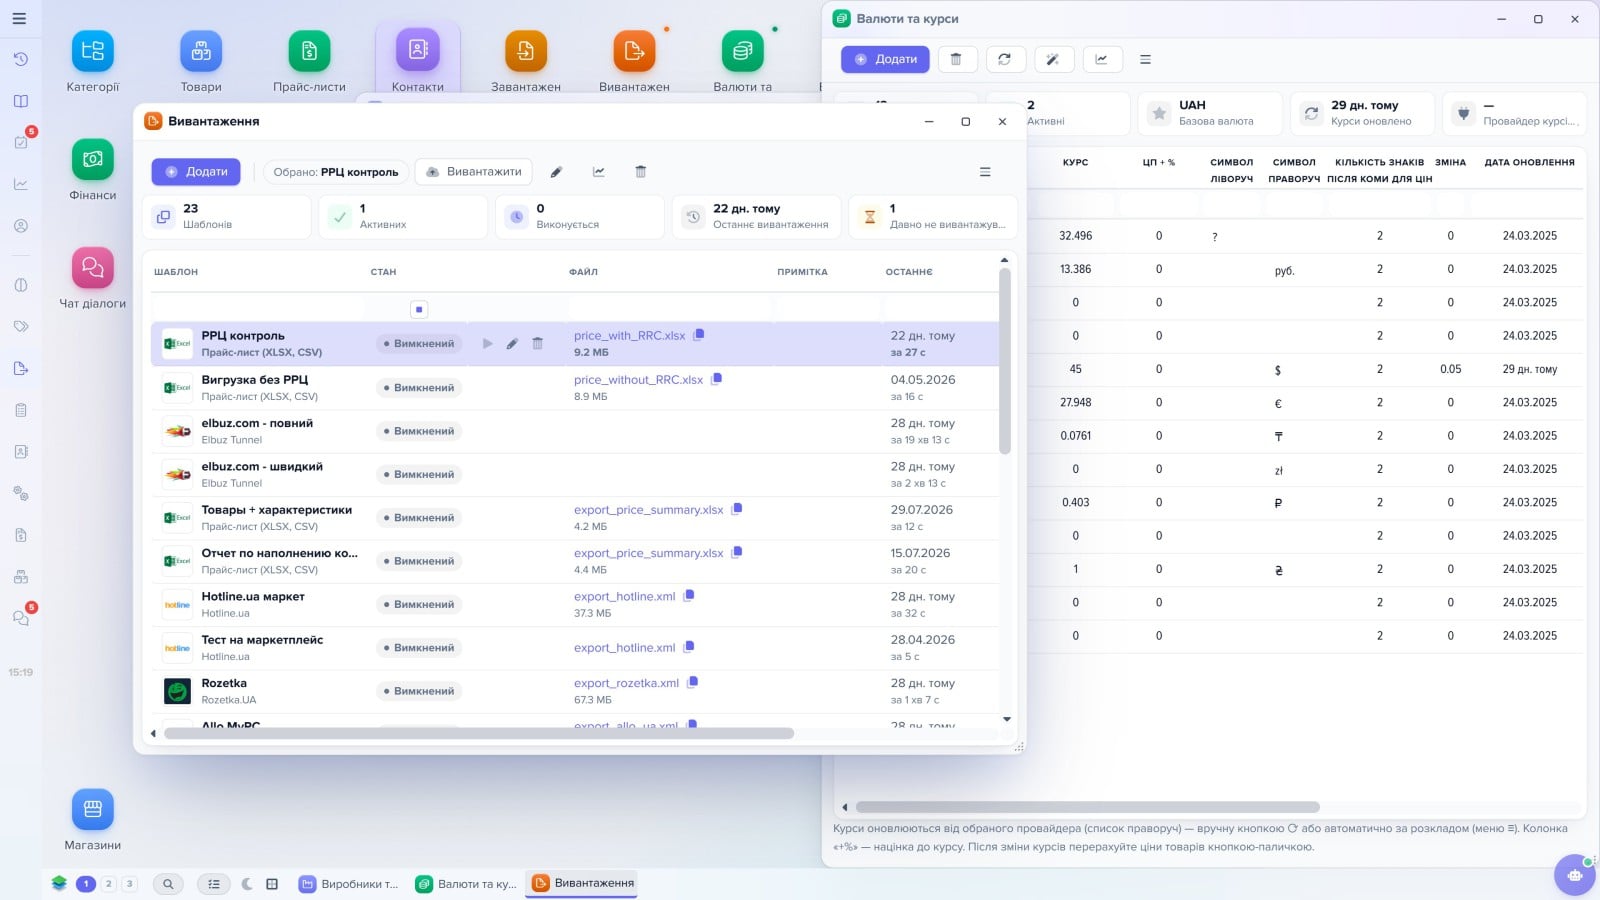Delete the РРЦ контроль row via trash icon
Viewport: 1600px width, 900px height.
537,344
